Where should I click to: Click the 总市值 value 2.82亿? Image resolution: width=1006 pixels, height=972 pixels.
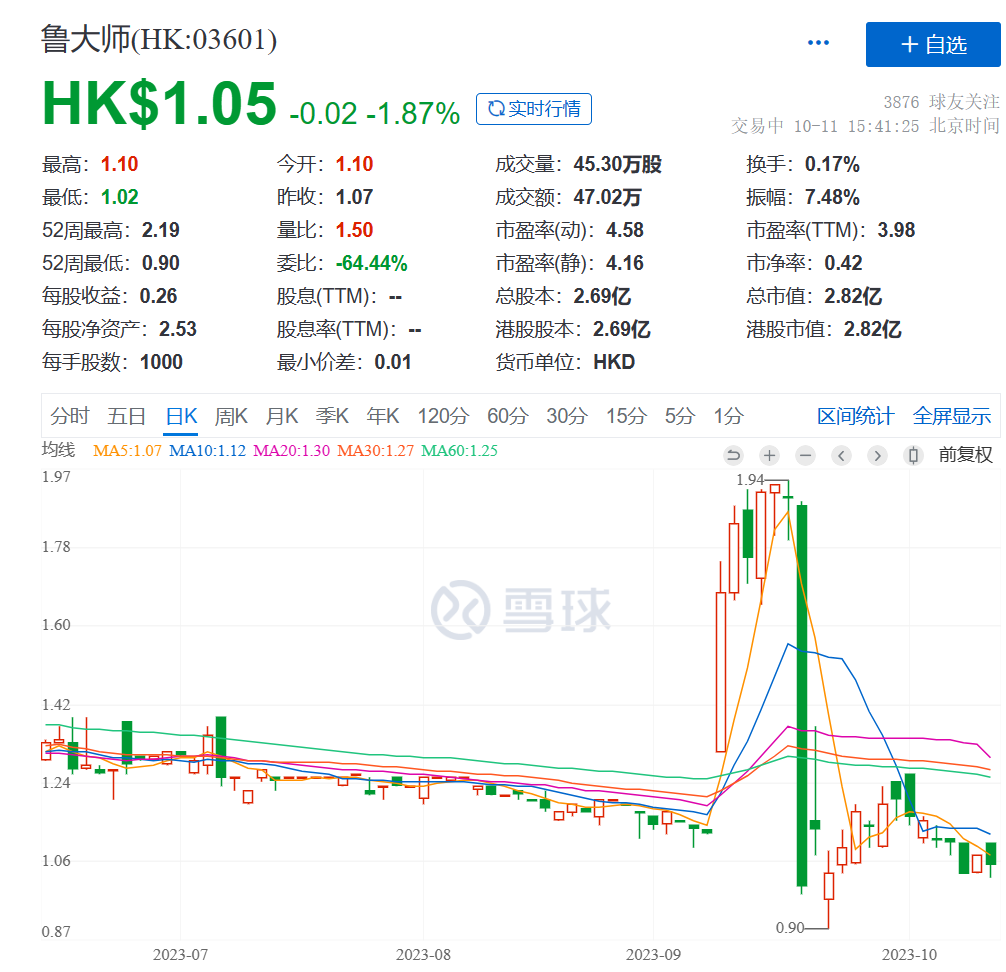point(853,296)
